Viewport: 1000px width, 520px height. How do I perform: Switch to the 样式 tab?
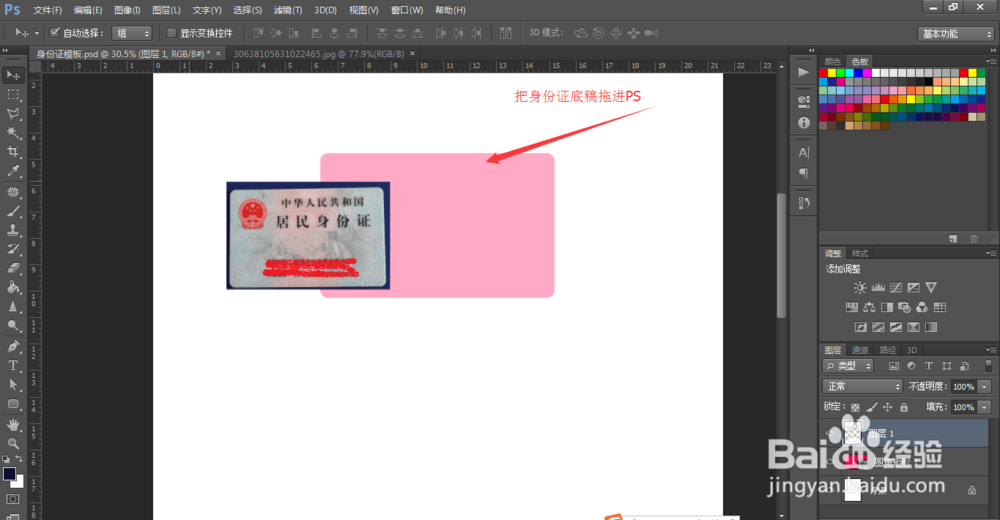click(x=860, y=254)
